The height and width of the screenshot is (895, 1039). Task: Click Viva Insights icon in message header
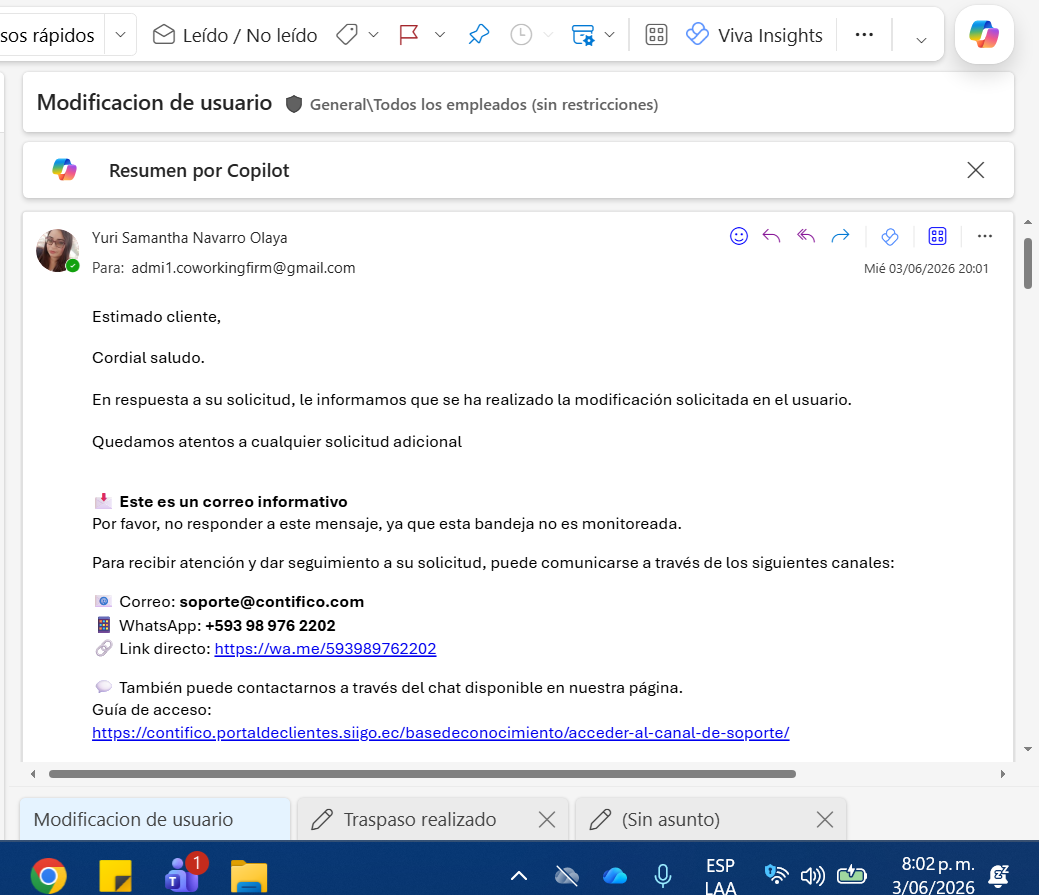890,236
